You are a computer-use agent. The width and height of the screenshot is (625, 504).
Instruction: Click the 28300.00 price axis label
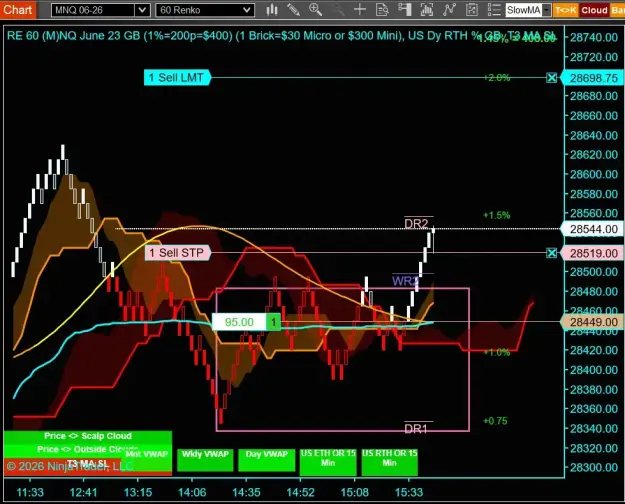pos(594,467)
